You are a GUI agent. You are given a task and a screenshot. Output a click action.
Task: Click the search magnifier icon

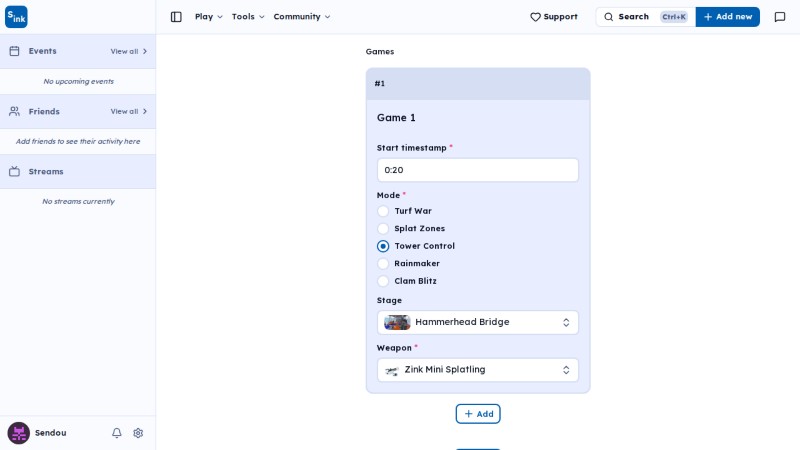608,17
